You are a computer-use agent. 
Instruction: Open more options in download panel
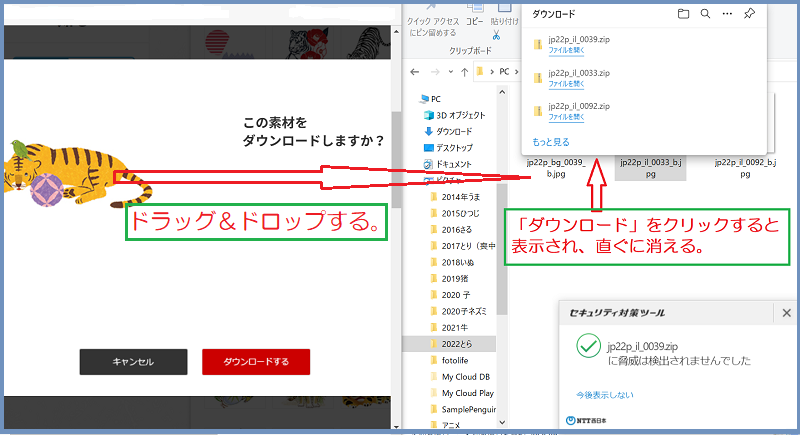[727, 14]
